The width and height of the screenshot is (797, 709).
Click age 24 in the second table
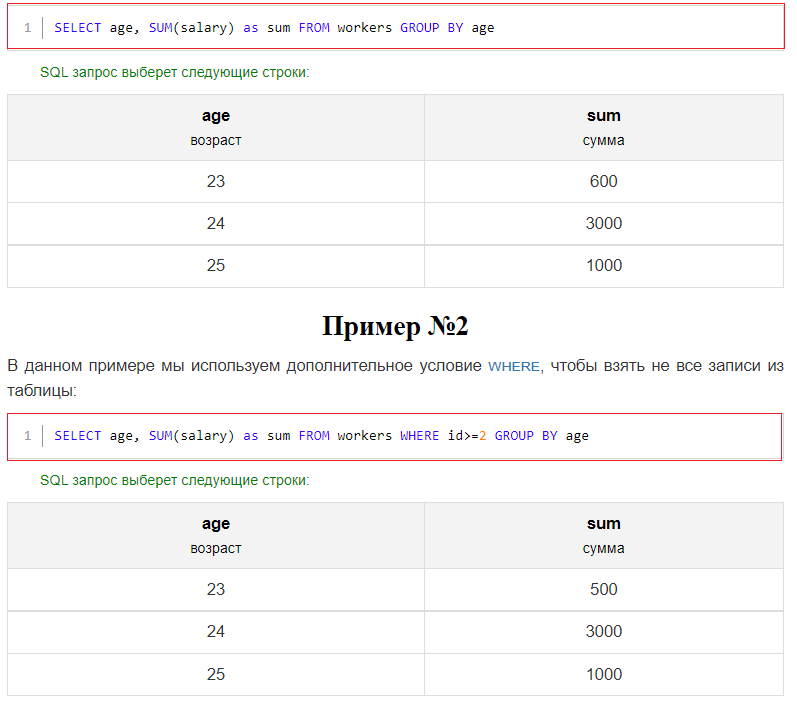point(216,632)
